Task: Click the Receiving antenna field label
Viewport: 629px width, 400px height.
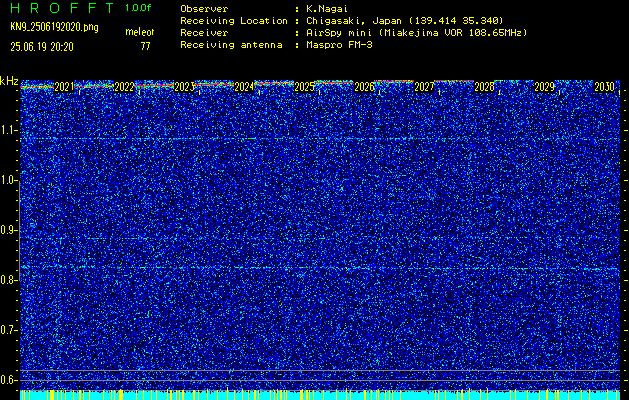Action: click(231, 45)
